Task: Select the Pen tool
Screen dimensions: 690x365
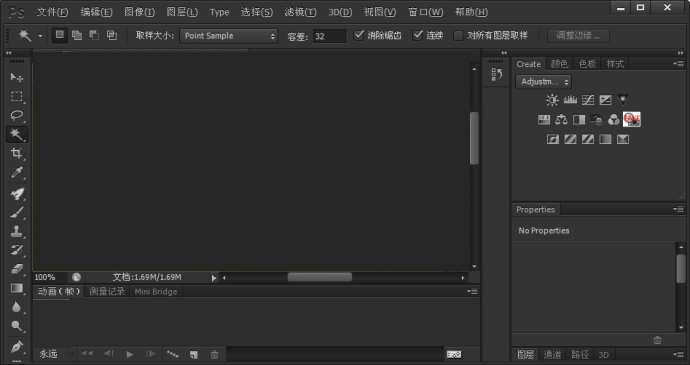Action: (17, 347)
